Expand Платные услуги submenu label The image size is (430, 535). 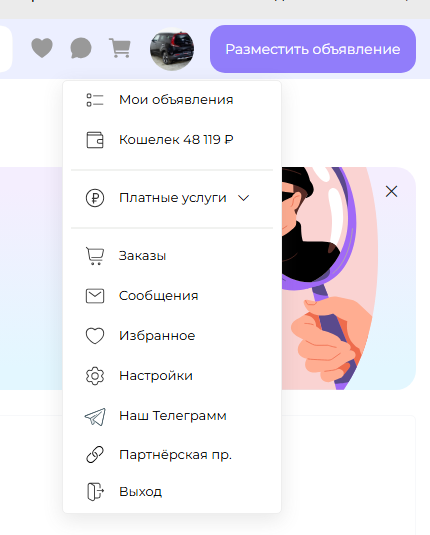point(173,198)
